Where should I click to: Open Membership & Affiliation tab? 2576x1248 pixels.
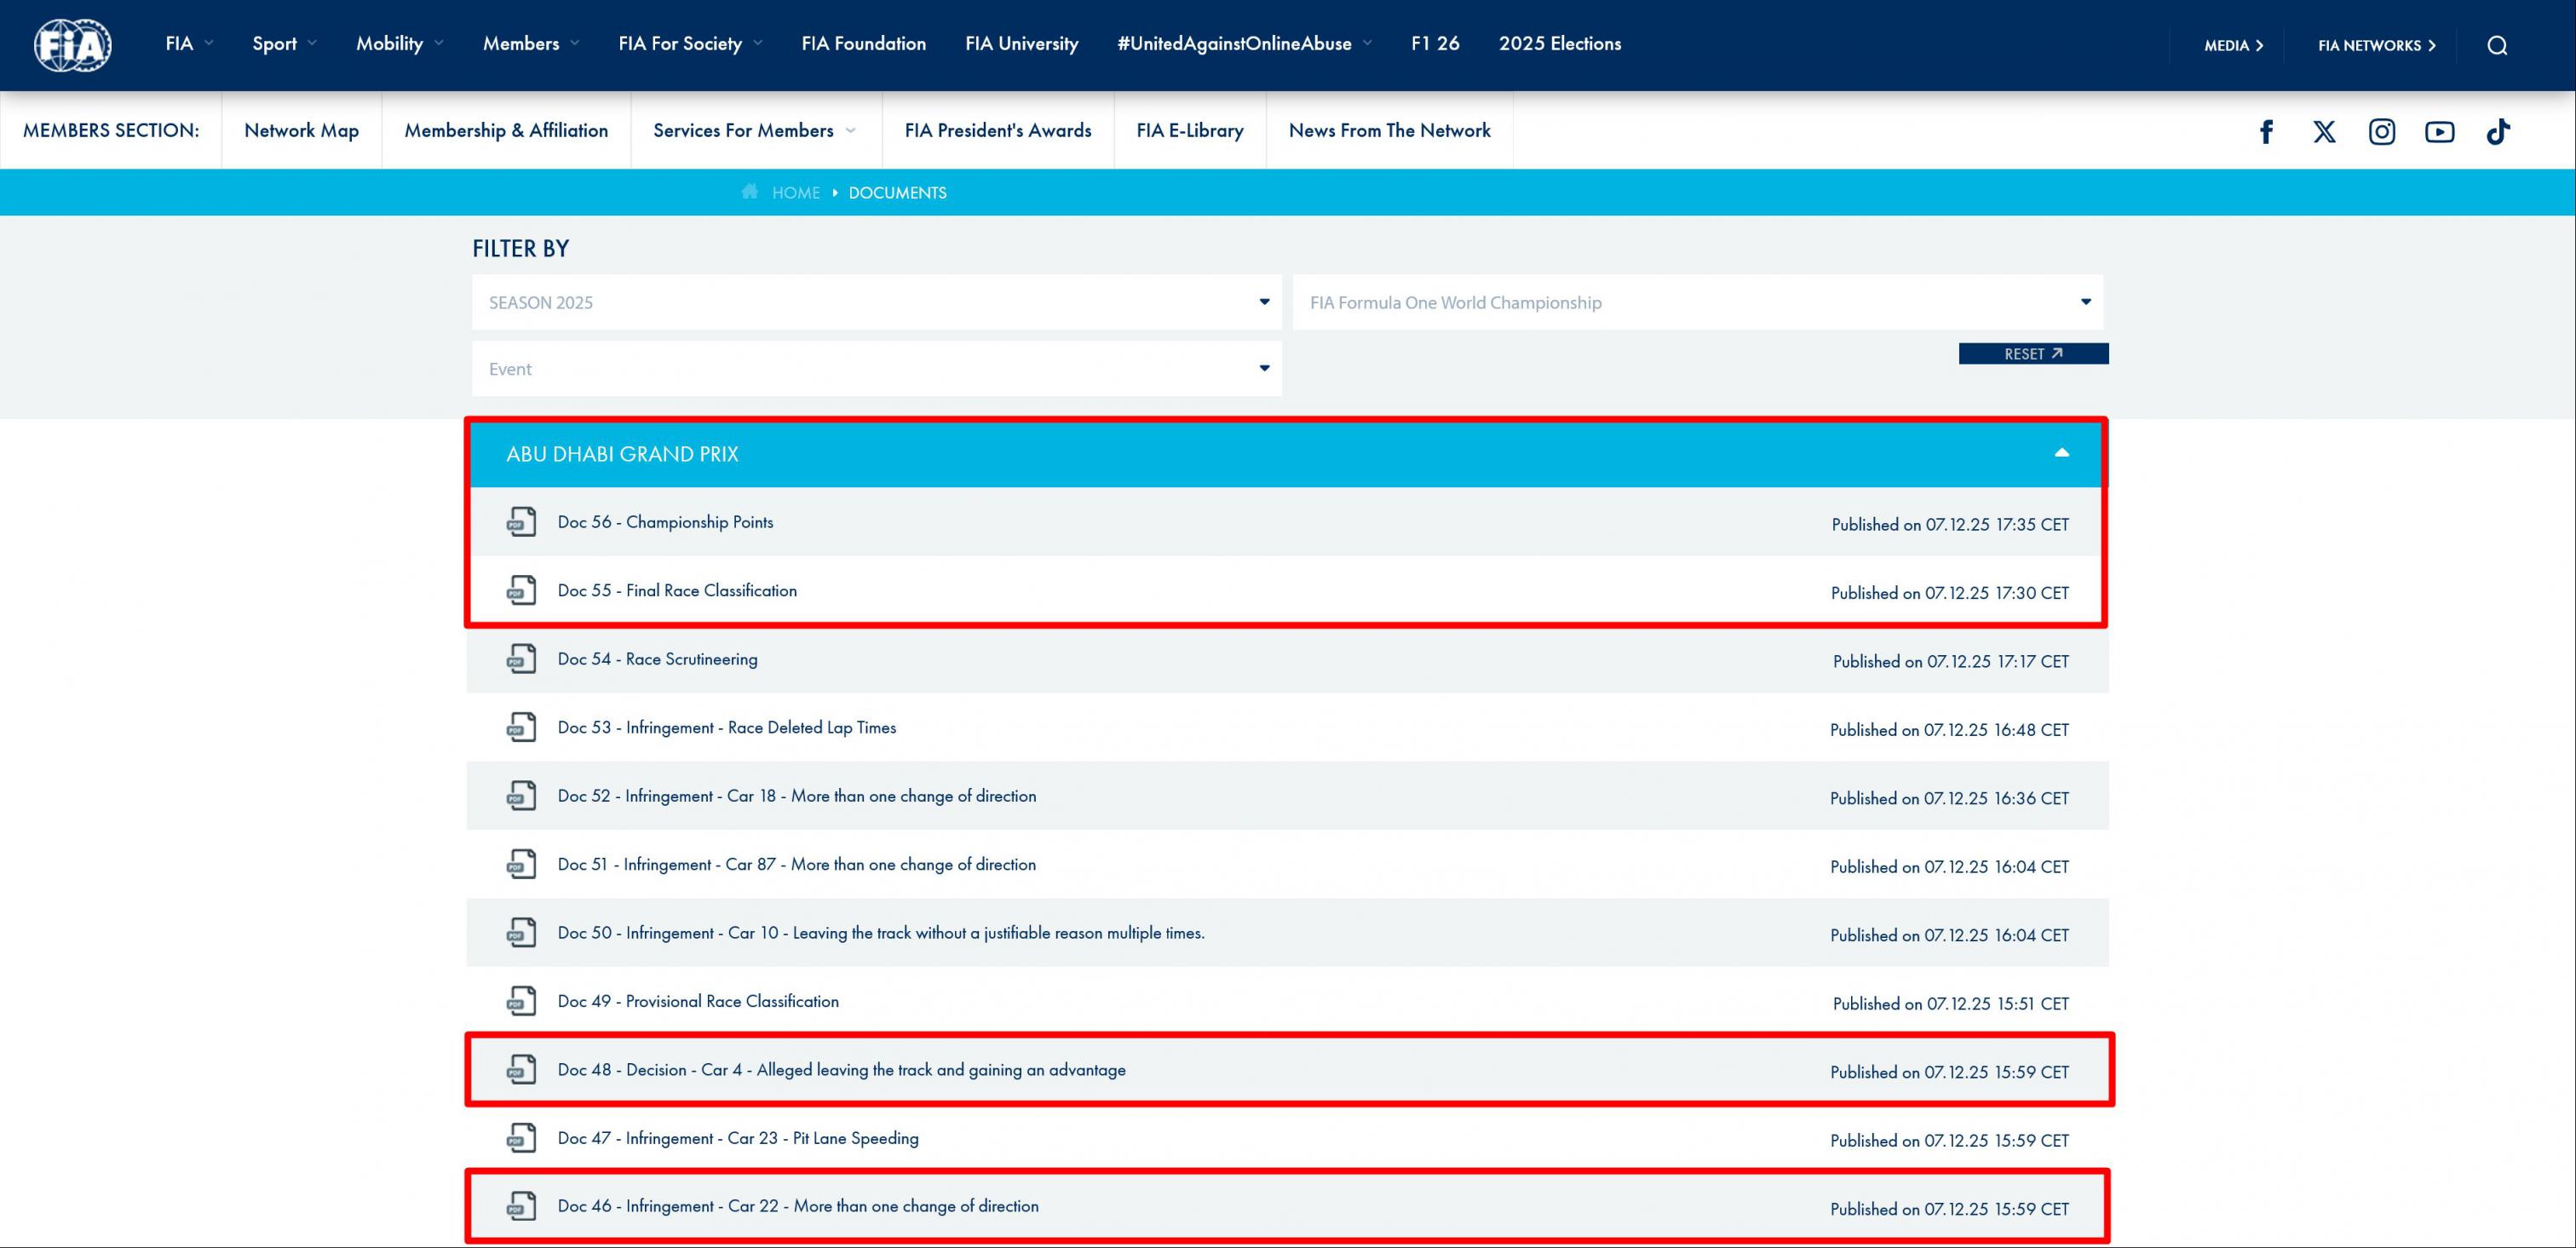[x=506, y=130]
